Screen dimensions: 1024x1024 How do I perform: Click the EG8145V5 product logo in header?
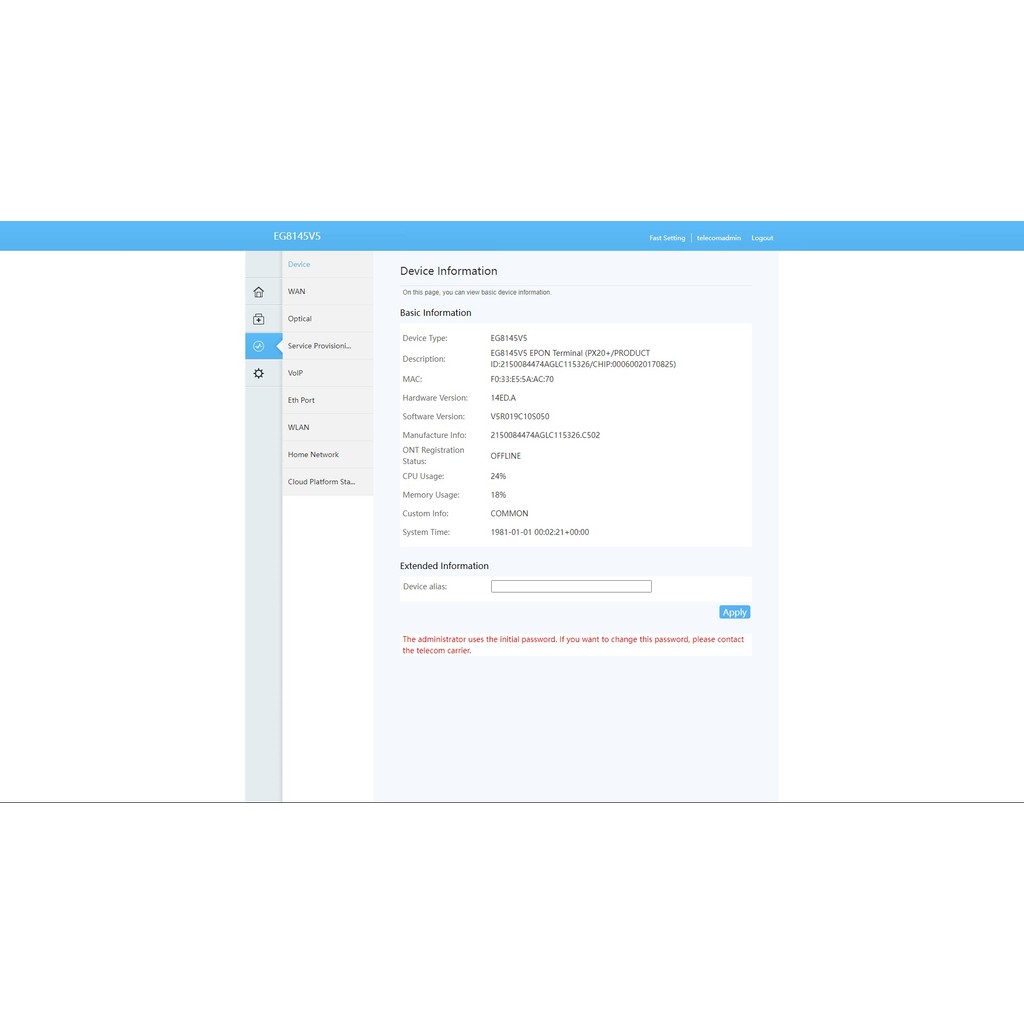(297, 237)
